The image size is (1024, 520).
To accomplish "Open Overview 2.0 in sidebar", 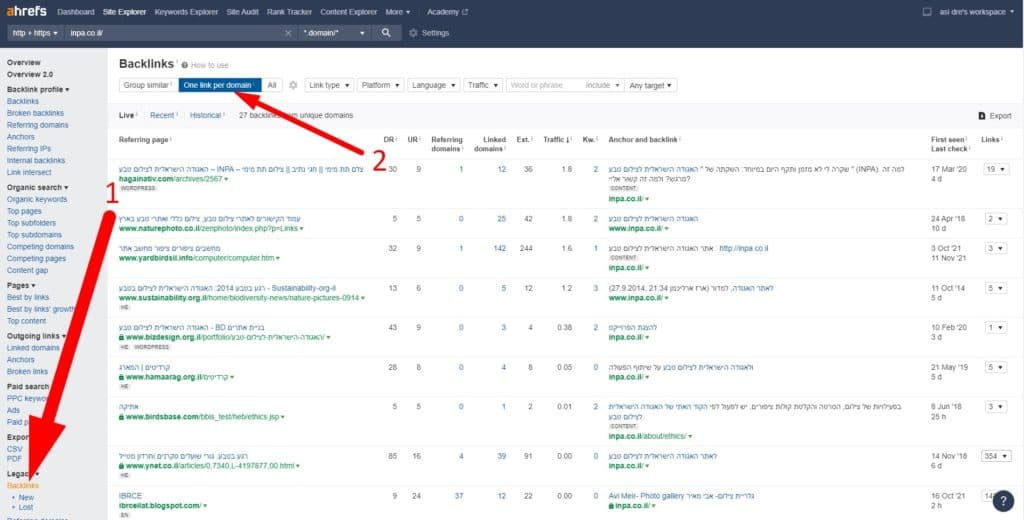I will [30, 74].
